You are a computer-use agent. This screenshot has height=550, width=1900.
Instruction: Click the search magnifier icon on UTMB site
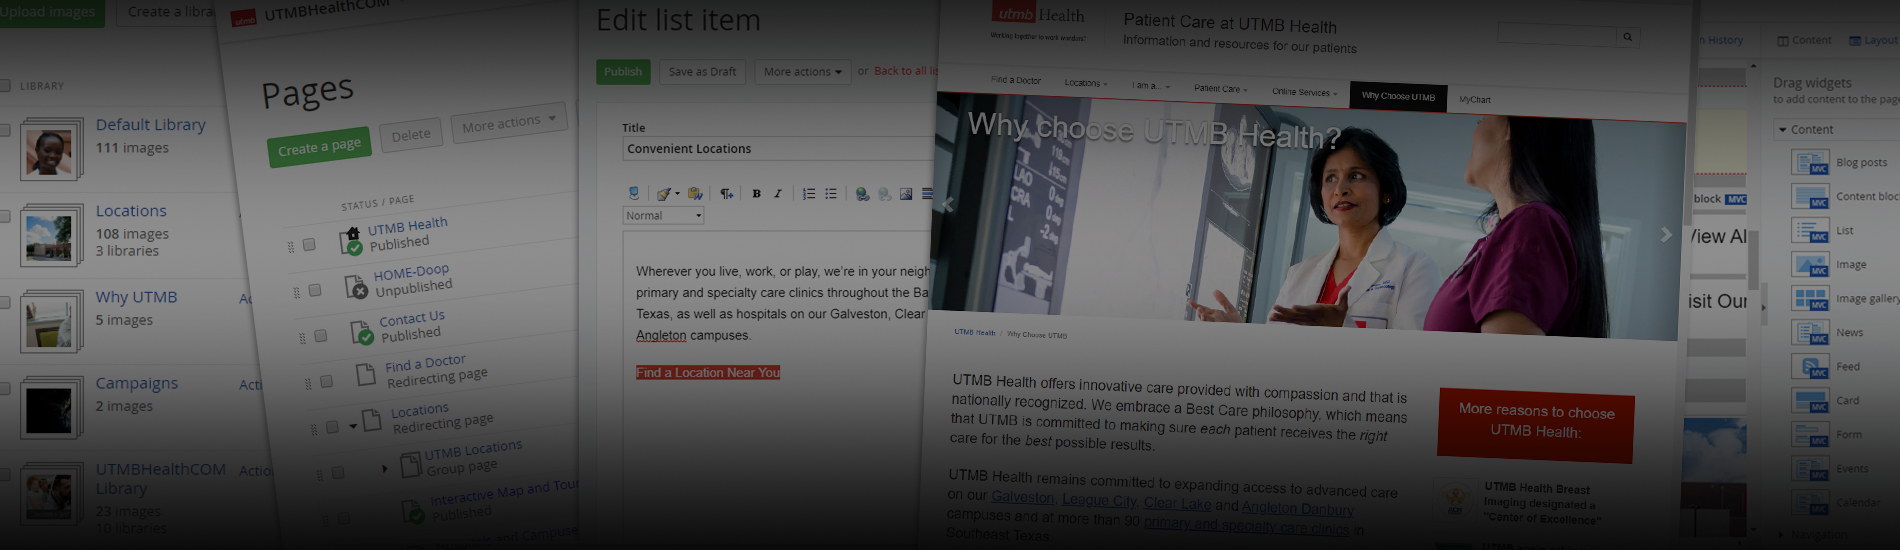click(x=1627, y=37)
